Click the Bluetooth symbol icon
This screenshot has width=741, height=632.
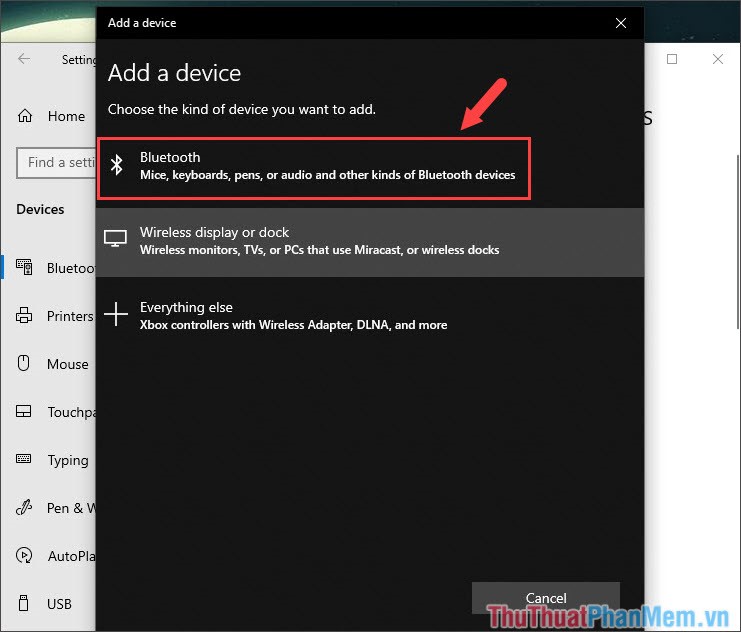[x=117, y=165]
